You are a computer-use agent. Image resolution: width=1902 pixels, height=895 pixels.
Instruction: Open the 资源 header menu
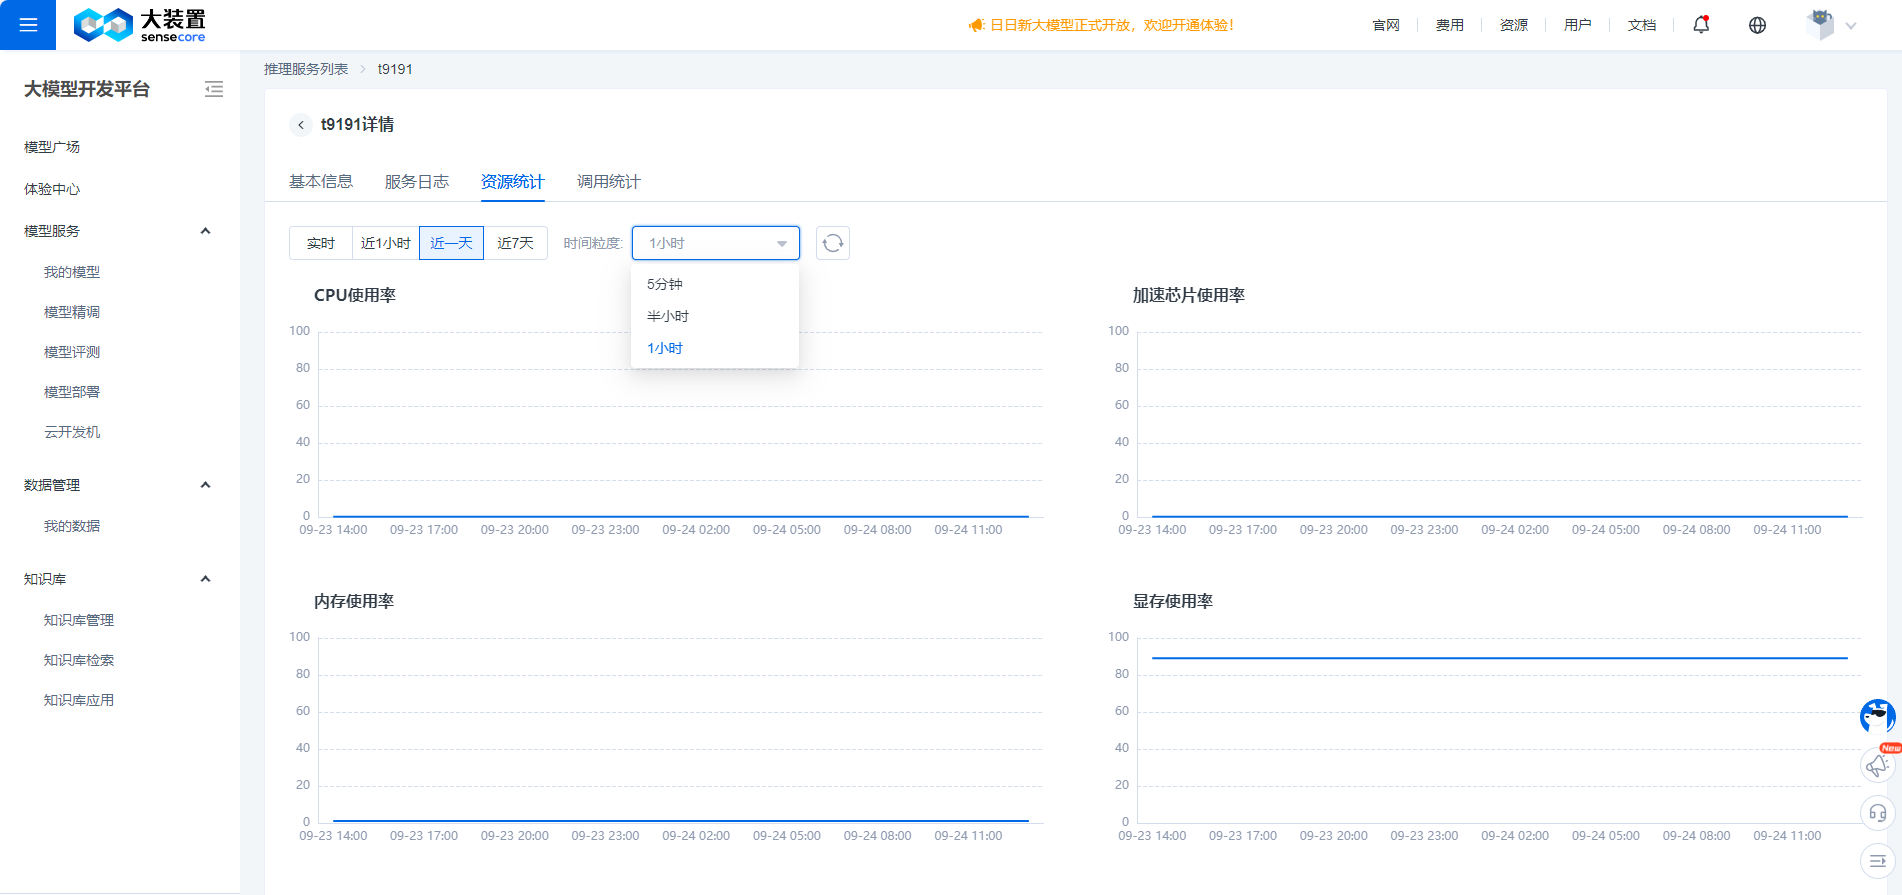coord(1514,25)
